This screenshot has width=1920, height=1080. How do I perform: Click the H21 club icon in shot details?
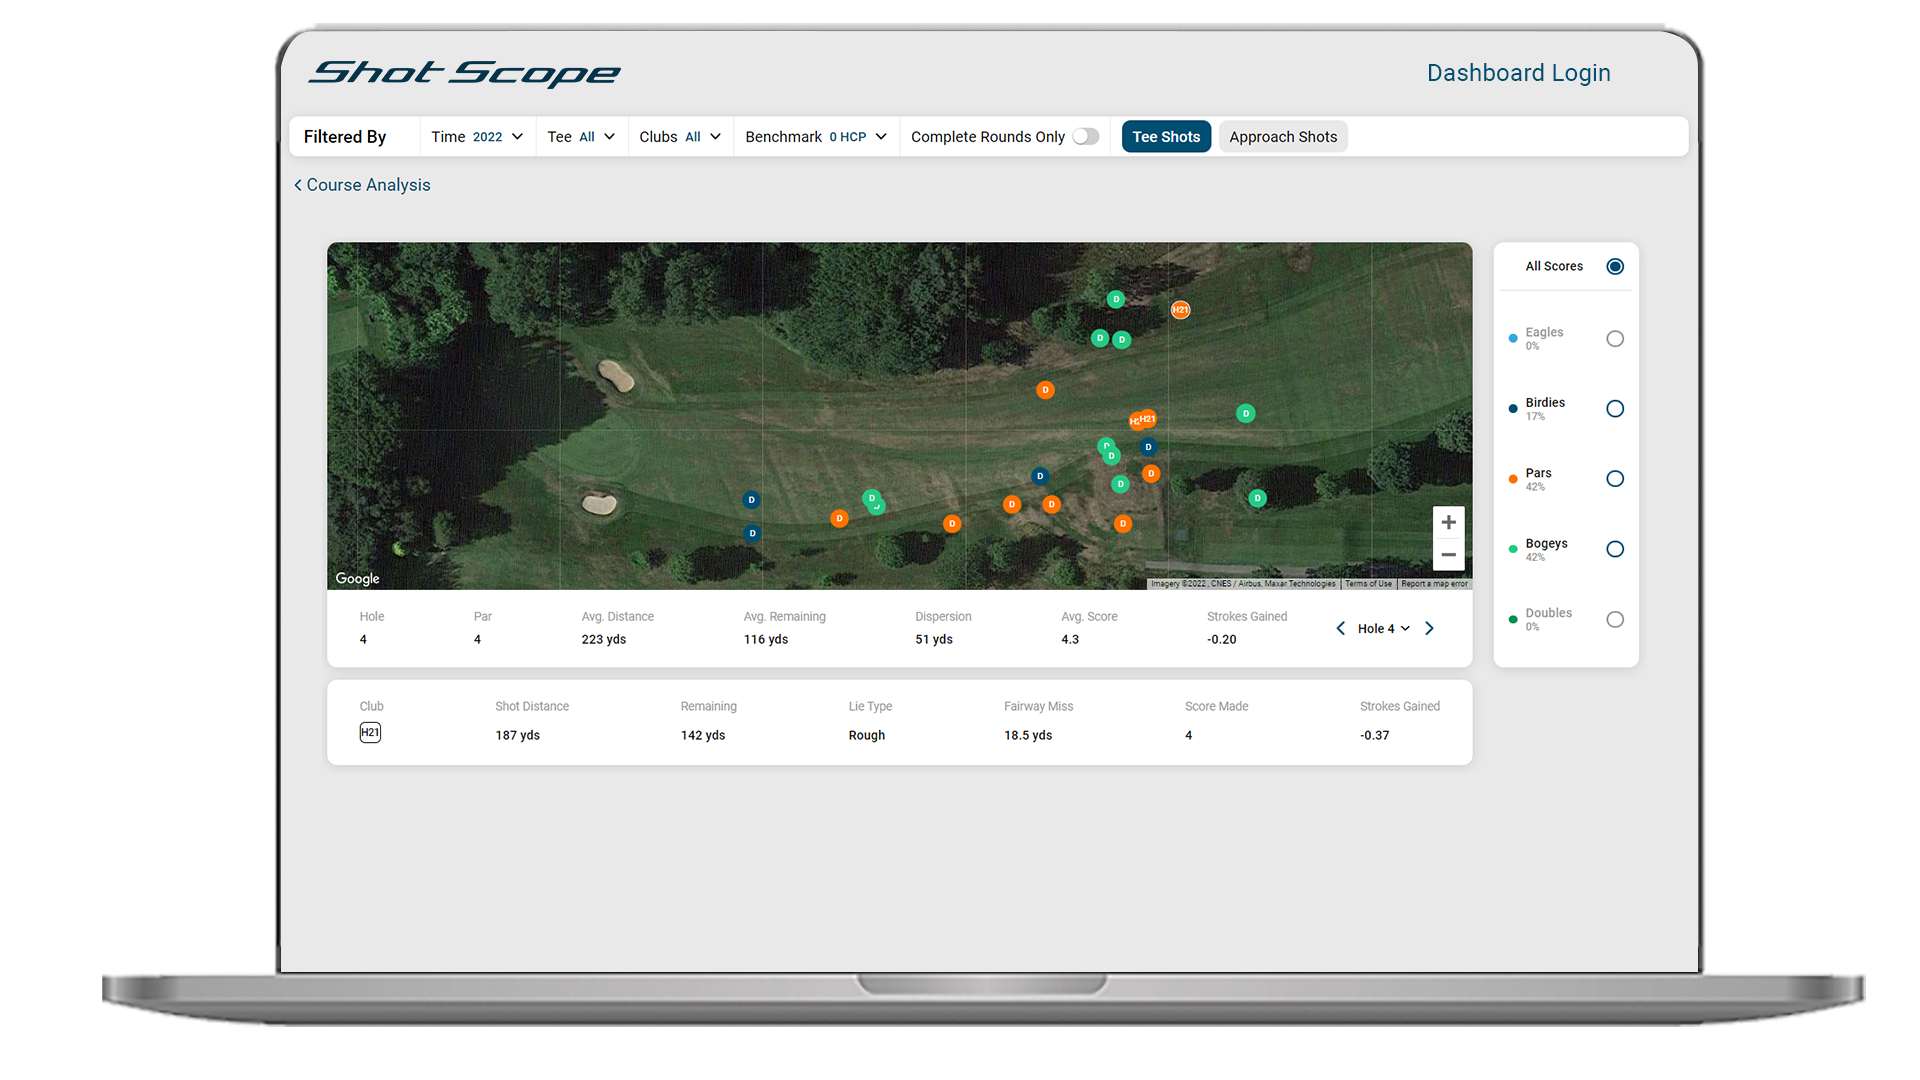370,733
